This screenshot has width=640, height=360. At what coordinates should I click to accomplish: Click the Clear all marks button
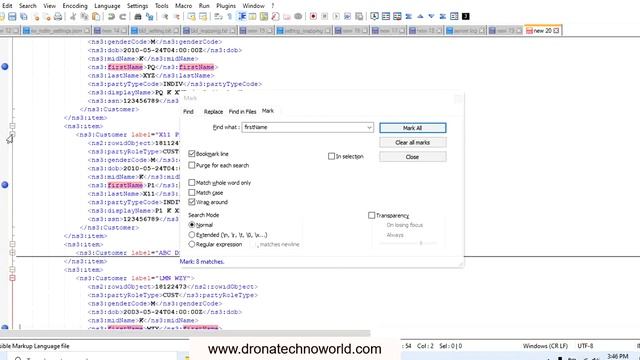(412, 142)
